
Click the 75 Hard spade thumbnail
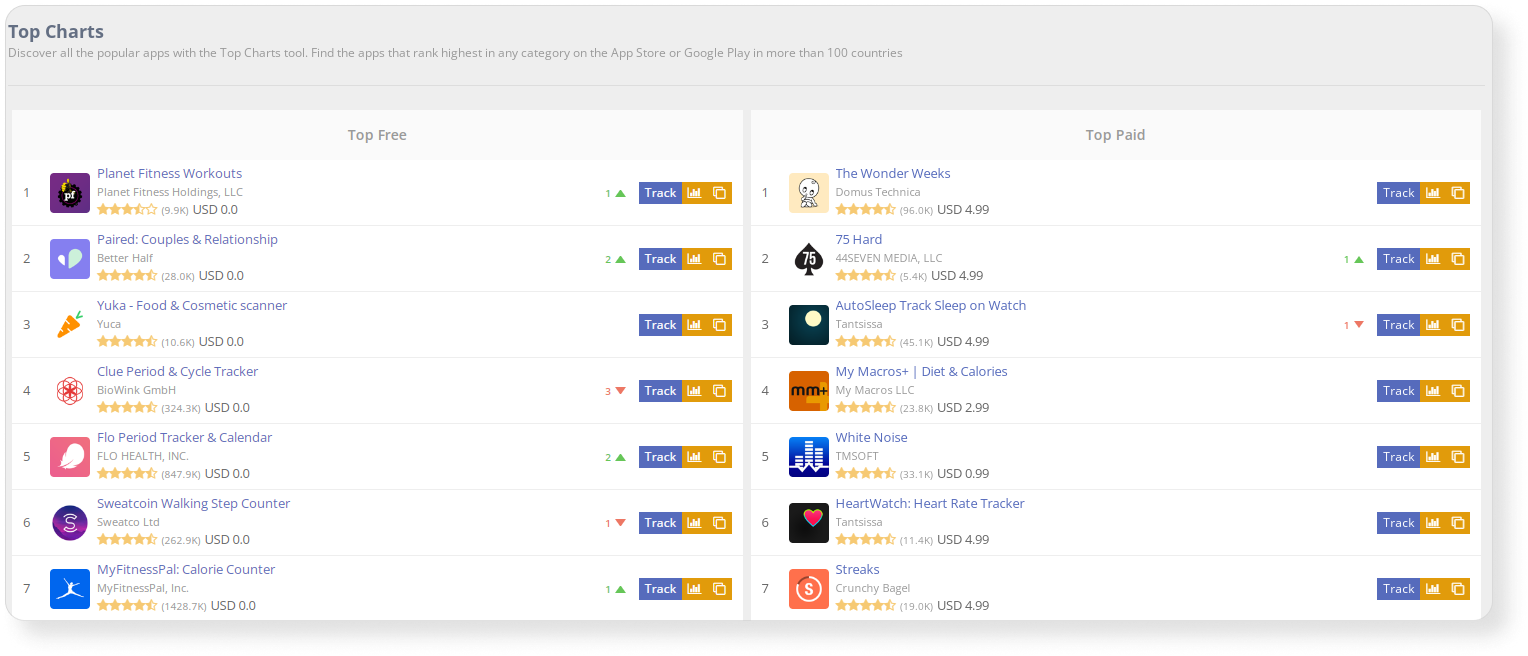click(x=808, y=259)
